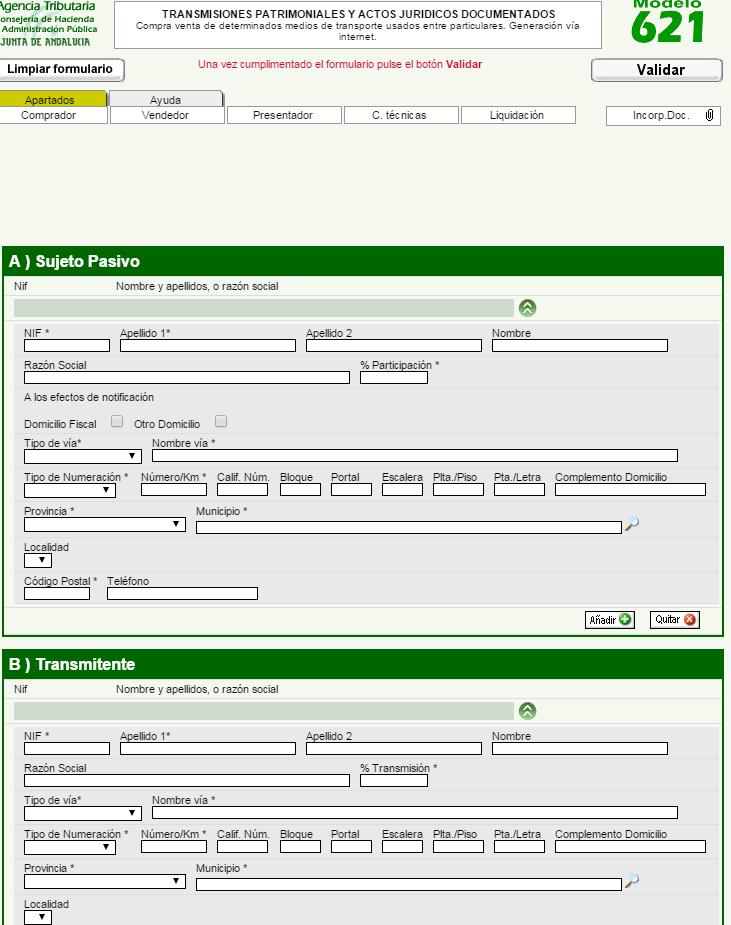The image size is (731, 925).
Task: Focus Sujeto Pasivo Nombre field
Action: (x=580, y=346)
